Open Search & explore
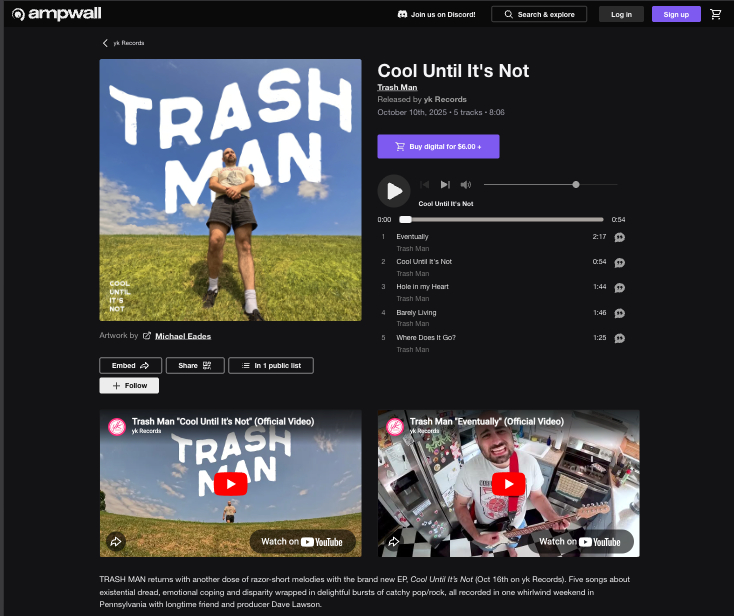The width and height of the screenshot is (734, 616). tap(539, 14)
